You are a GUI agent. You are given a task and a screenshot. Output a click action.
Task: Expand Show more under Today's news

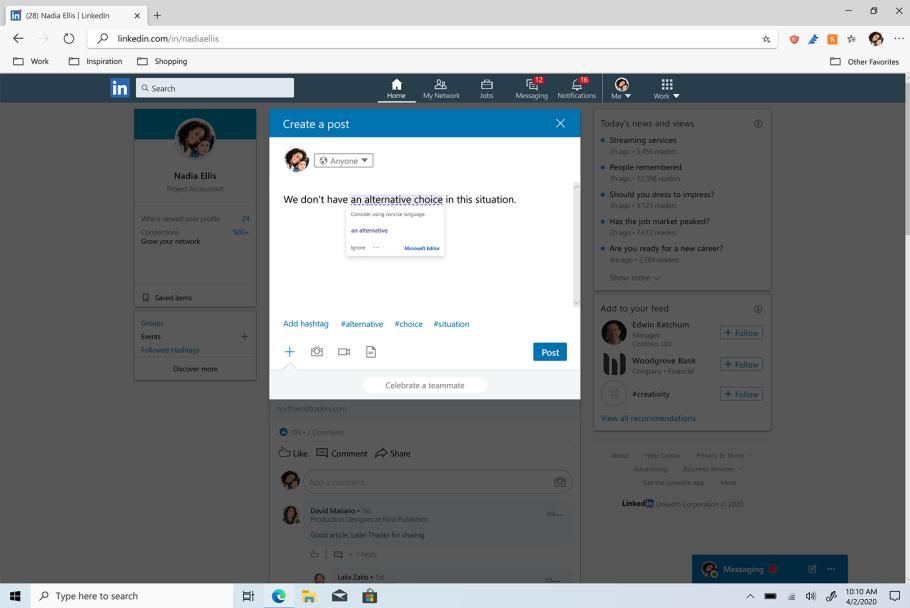pyautogui.click(x=632, y=277)
